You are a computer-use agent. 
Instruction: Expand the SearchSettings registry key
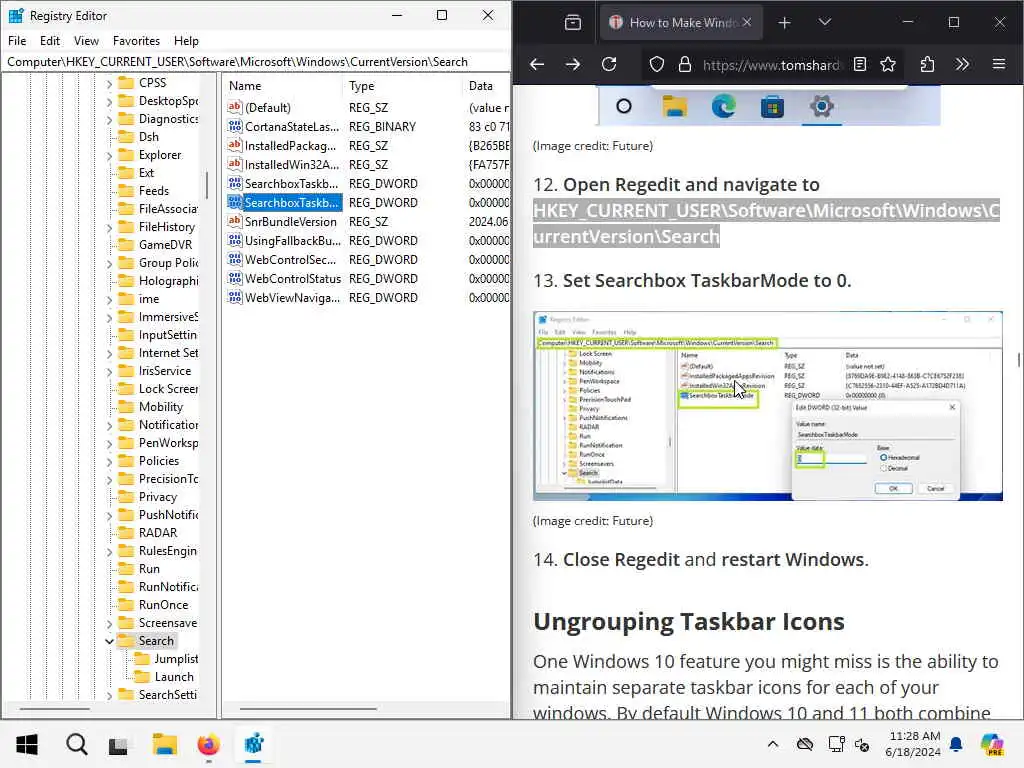point(110,696)
